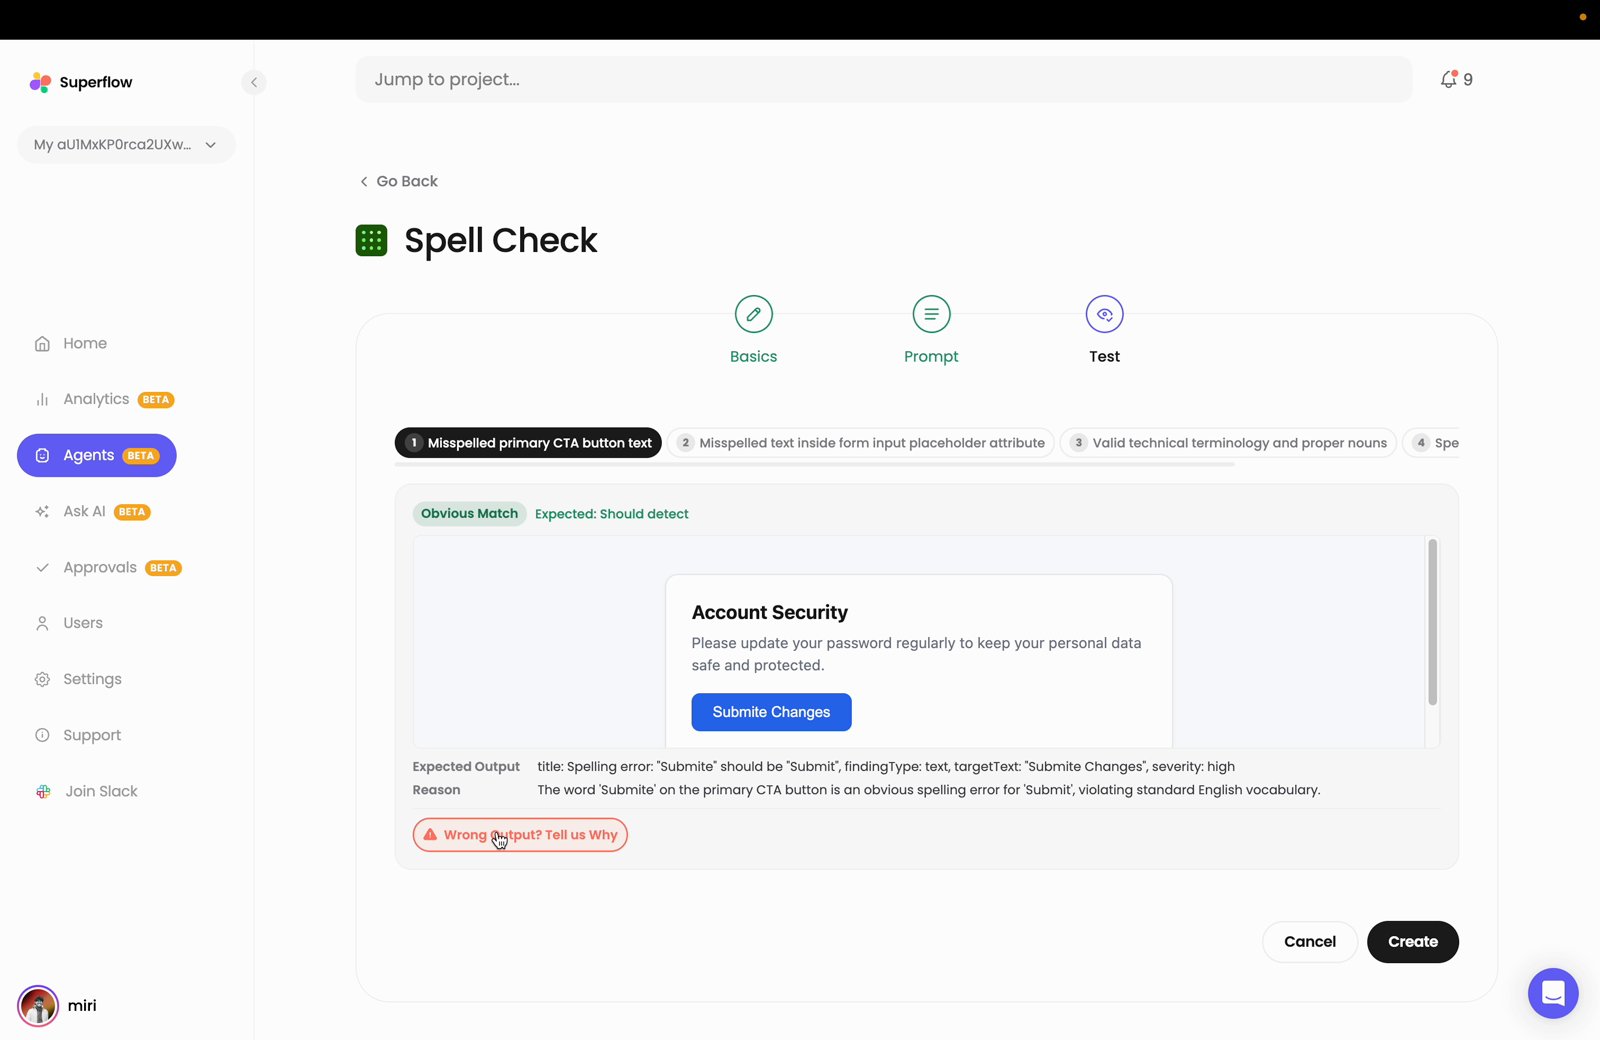Screen dimensions: 1600x1040
Task: Open the Ask AI BETA menu item
Action: [x=92, y=511]
